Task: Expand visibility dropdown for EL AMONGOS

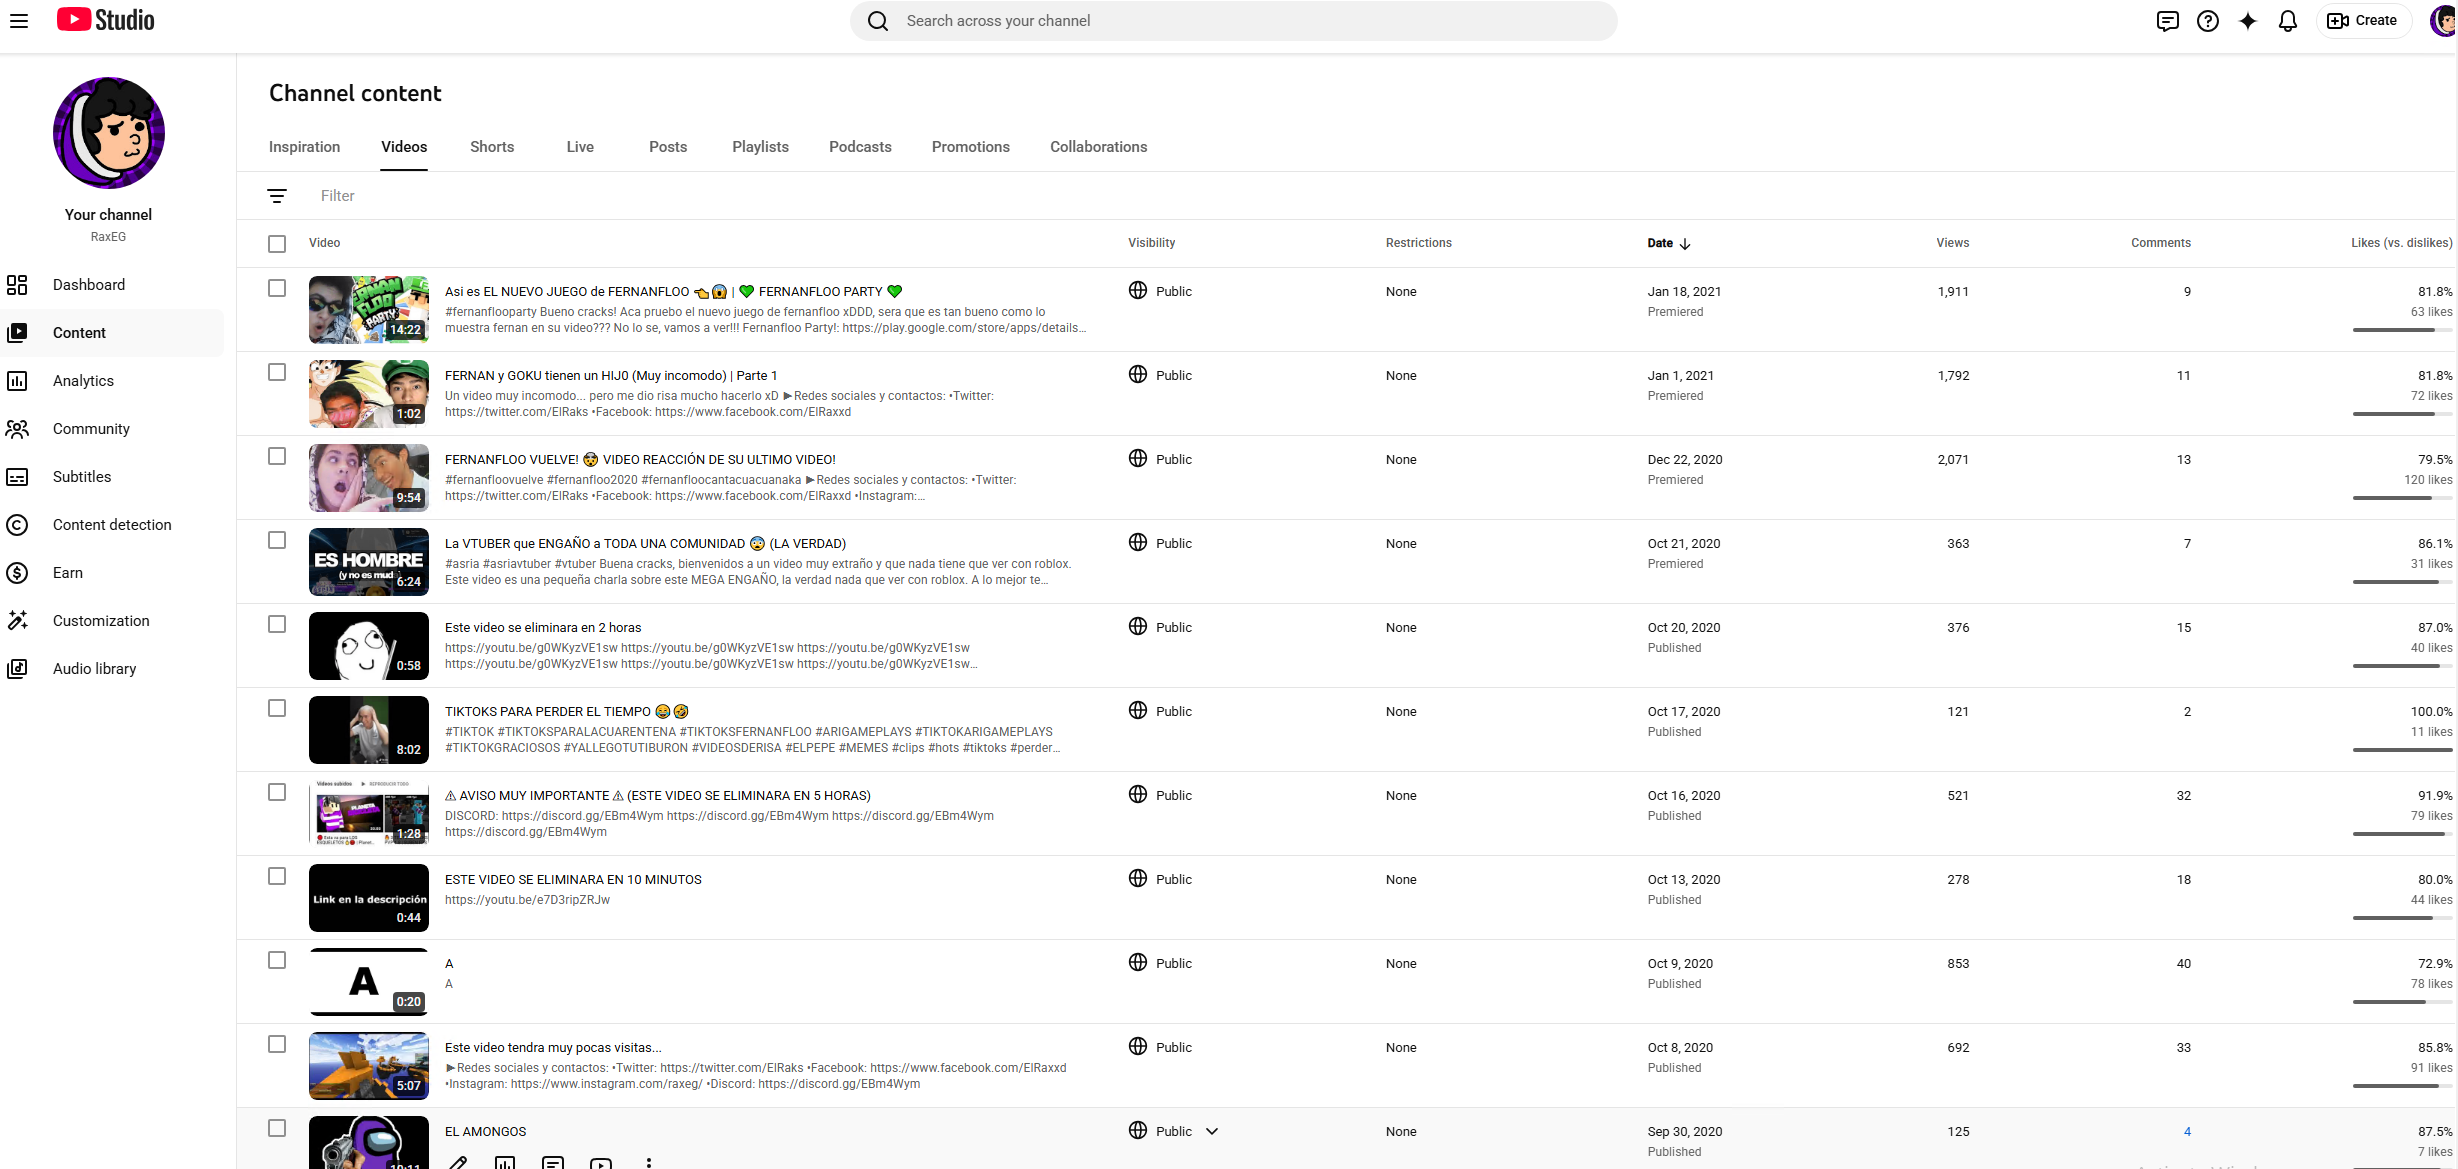Action: coord(1212,1131)
